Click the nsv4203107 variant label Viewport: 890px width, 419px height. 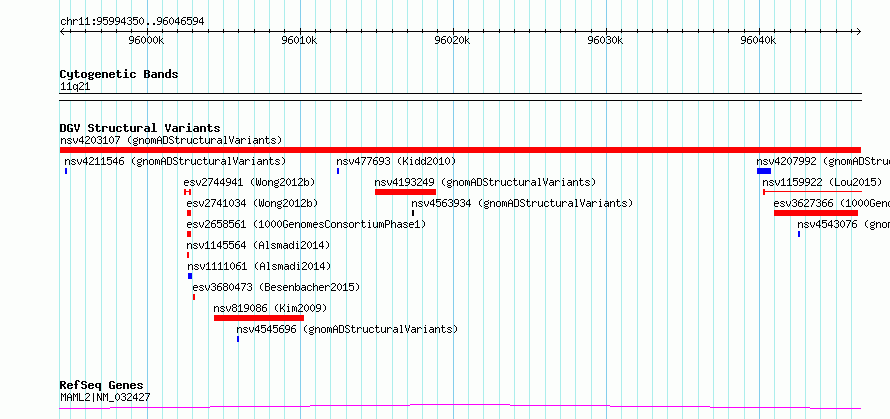(171, 140)
